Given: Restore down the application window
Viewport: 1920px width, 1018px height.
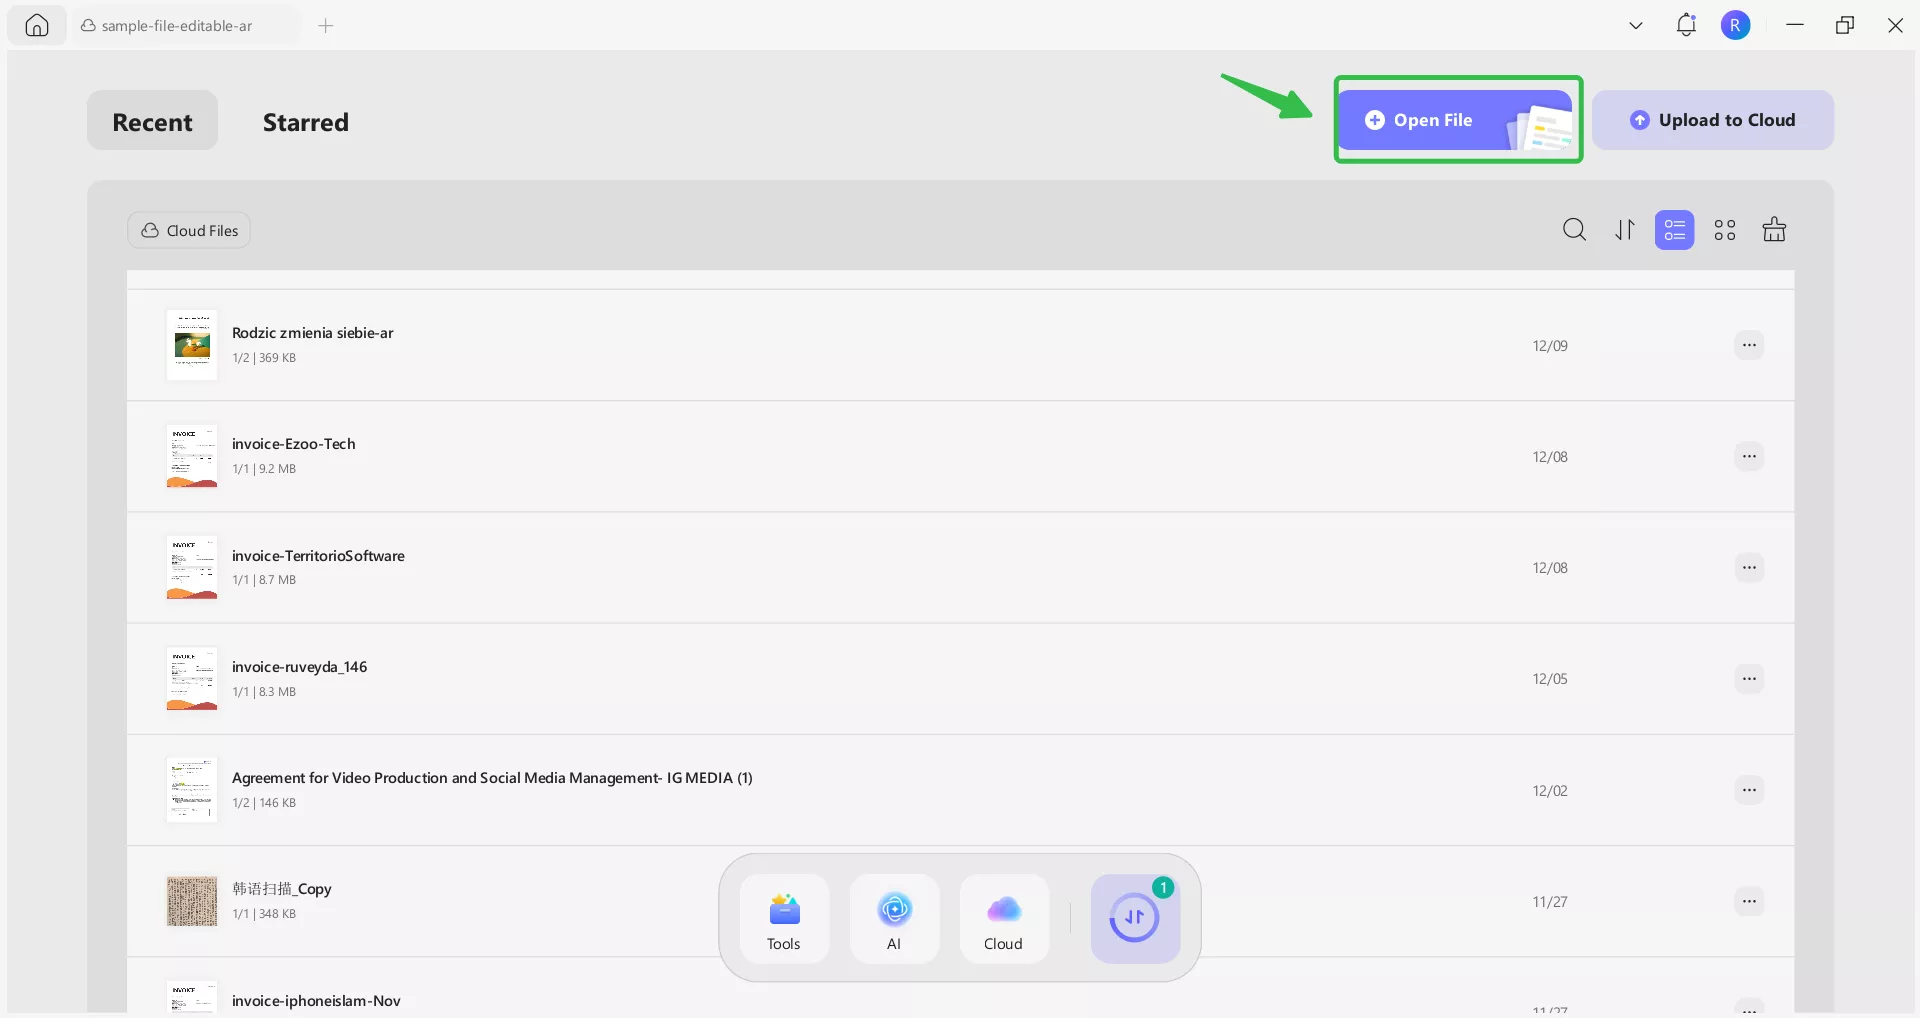Looking at the screenshot, I should 1845,25.
